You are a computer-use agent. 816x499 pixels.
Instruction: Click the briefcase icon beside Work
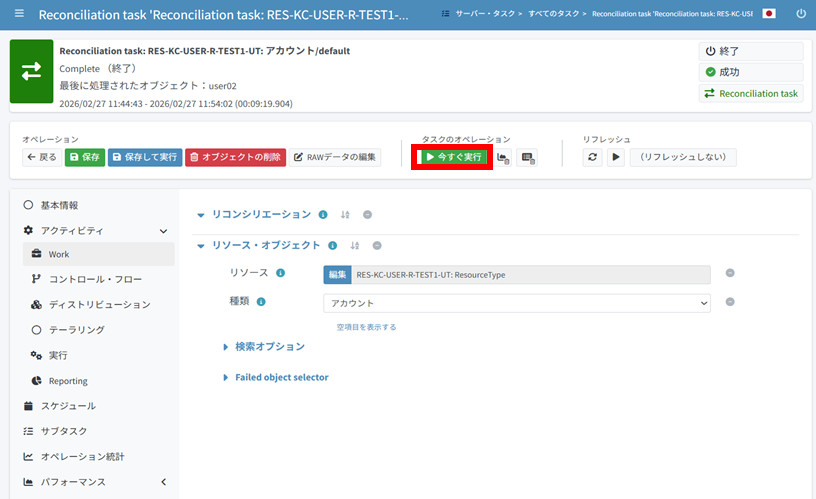(x=36, y=254)
